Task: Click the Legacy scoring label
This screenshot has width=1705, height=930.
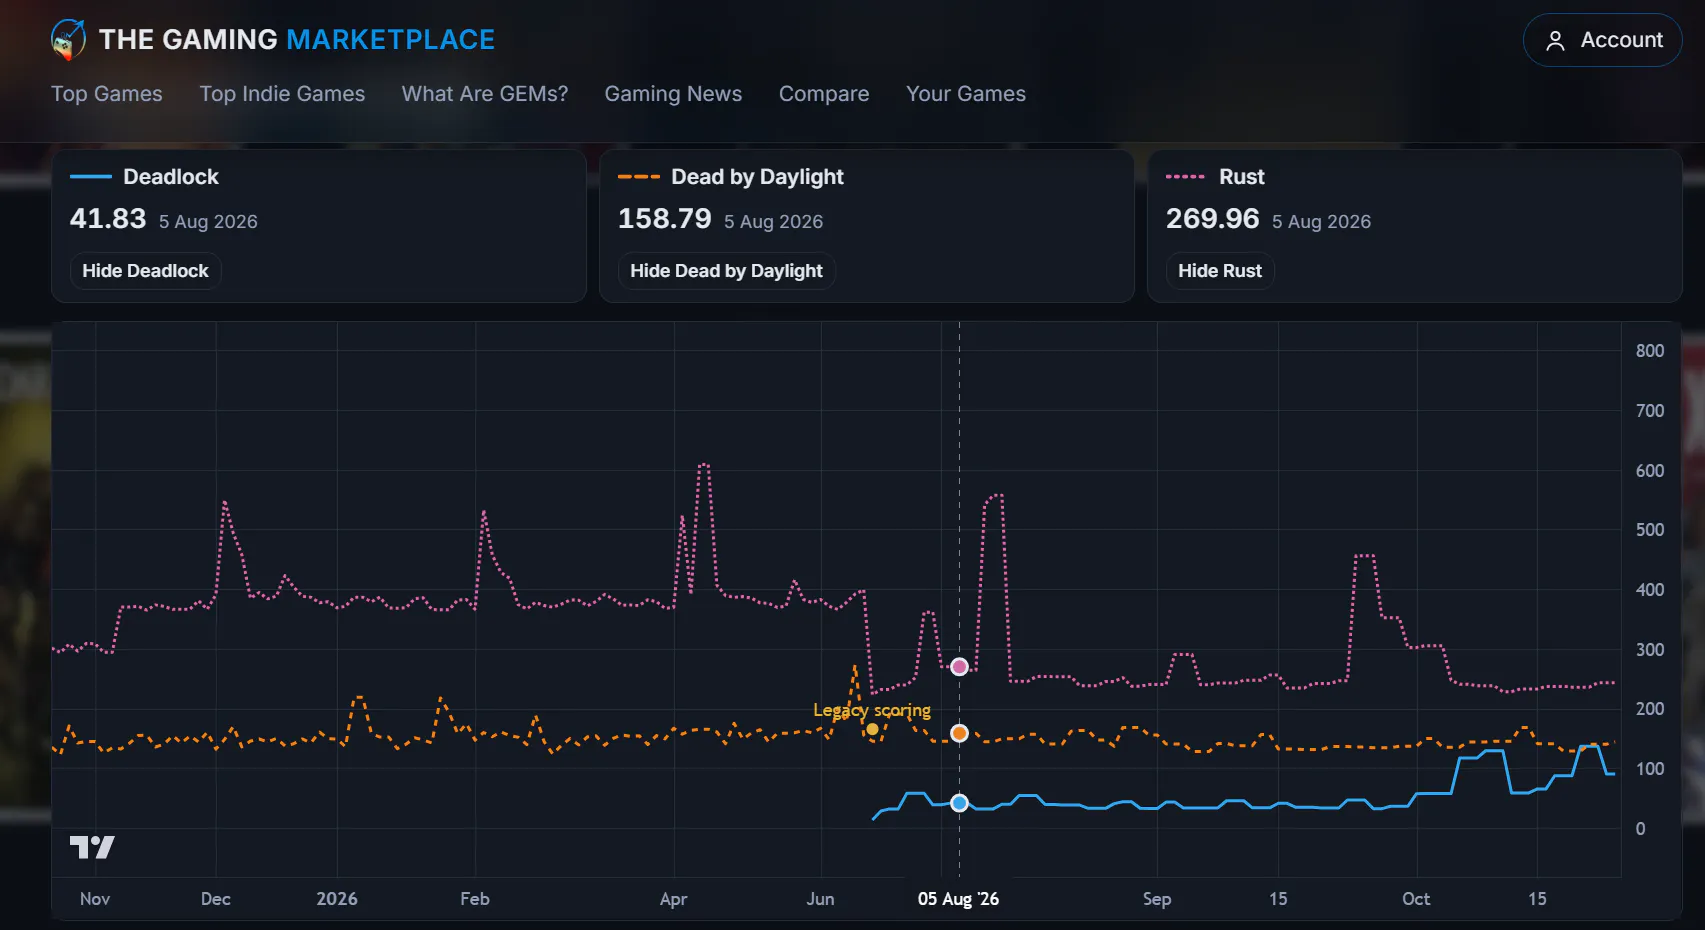Action: point(872,710)
